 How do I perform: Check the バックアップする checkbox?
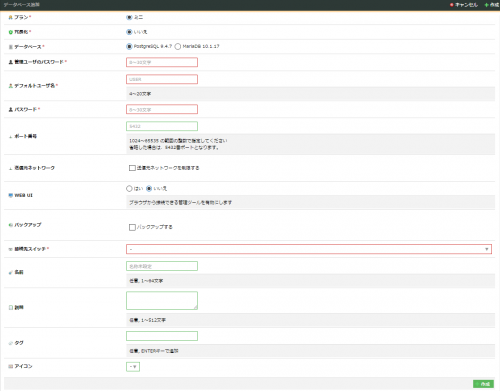pyautogui.click(x=132, y=227)
